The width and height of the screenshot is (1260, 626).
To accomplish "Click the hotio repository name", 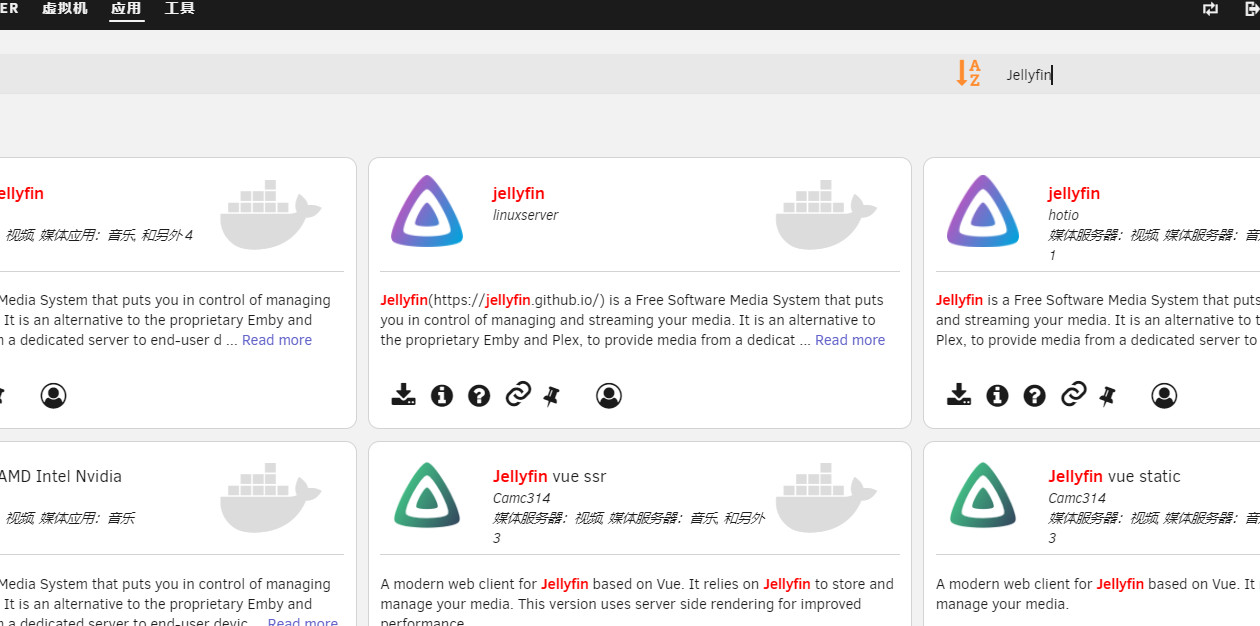I will click(1063, 215).
